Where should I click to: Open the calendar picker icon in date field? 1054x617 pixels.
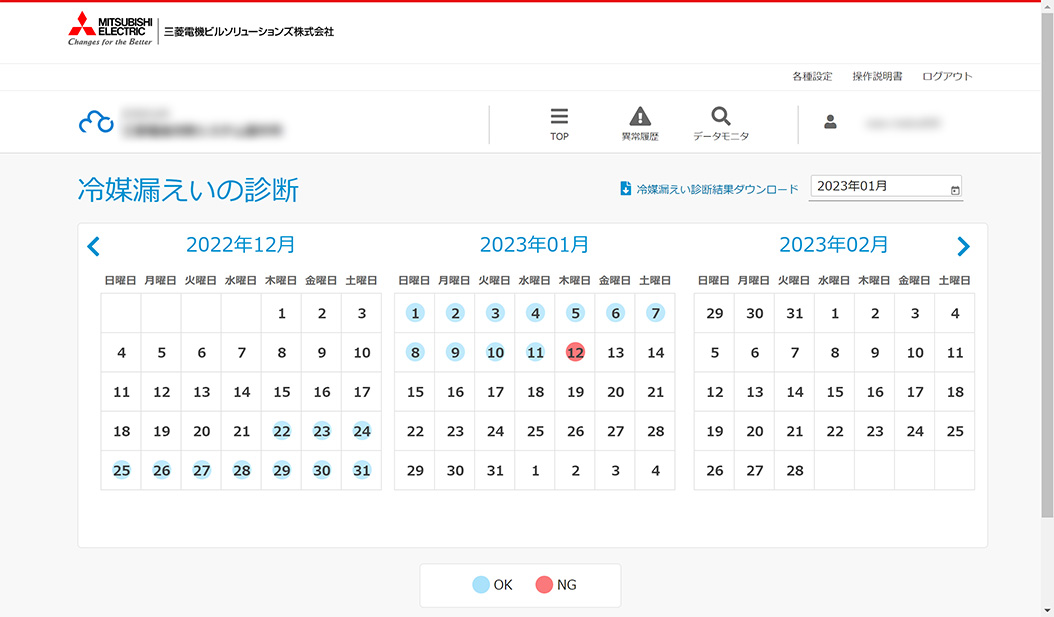(955, 188)
